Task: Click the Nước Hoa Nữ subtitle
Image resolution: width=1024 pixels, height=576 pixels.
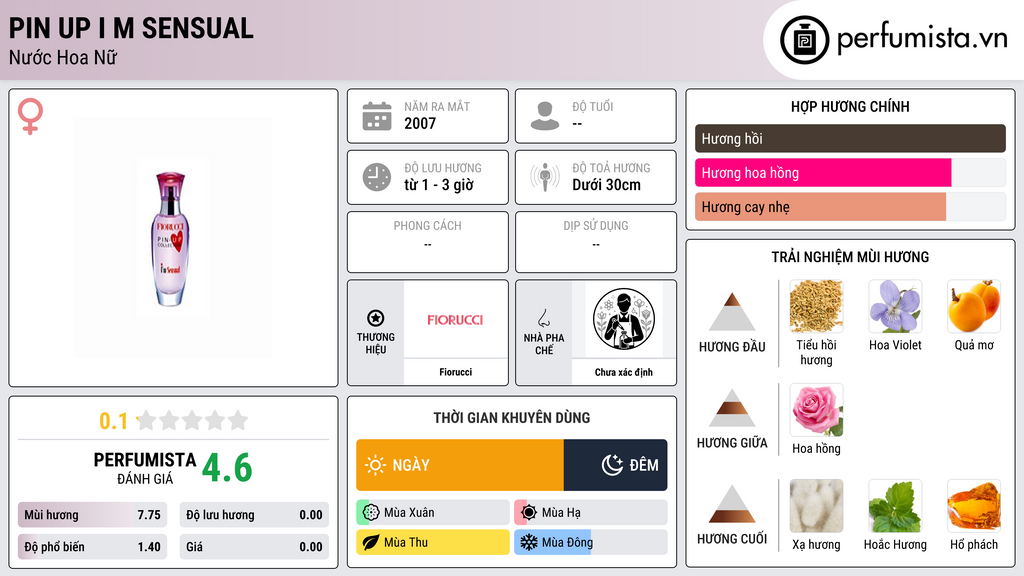Action: click(63, 58)
